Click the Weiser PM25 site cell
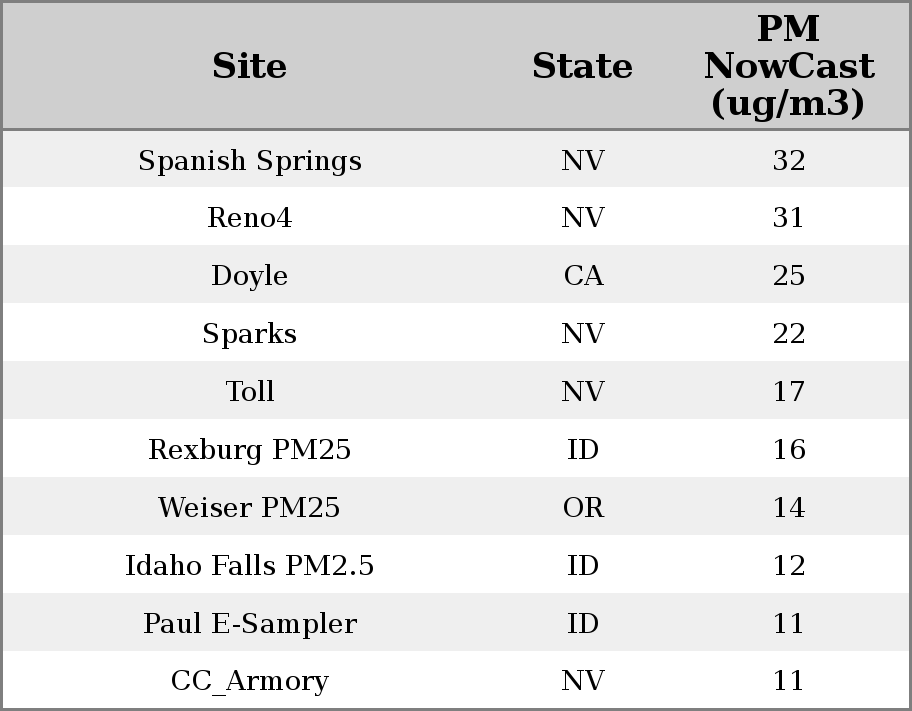The height and width of the screenshot is (711, 912). coord(249,508)
